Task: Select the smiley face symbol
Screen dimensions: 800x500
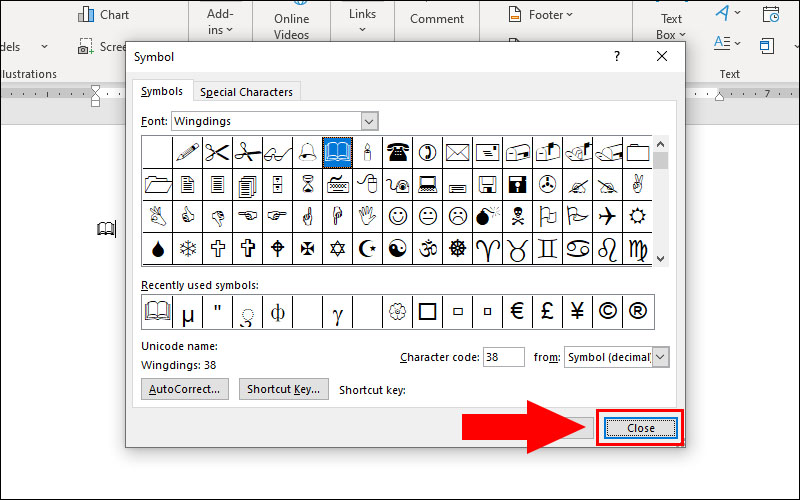Action: (398, 215)
